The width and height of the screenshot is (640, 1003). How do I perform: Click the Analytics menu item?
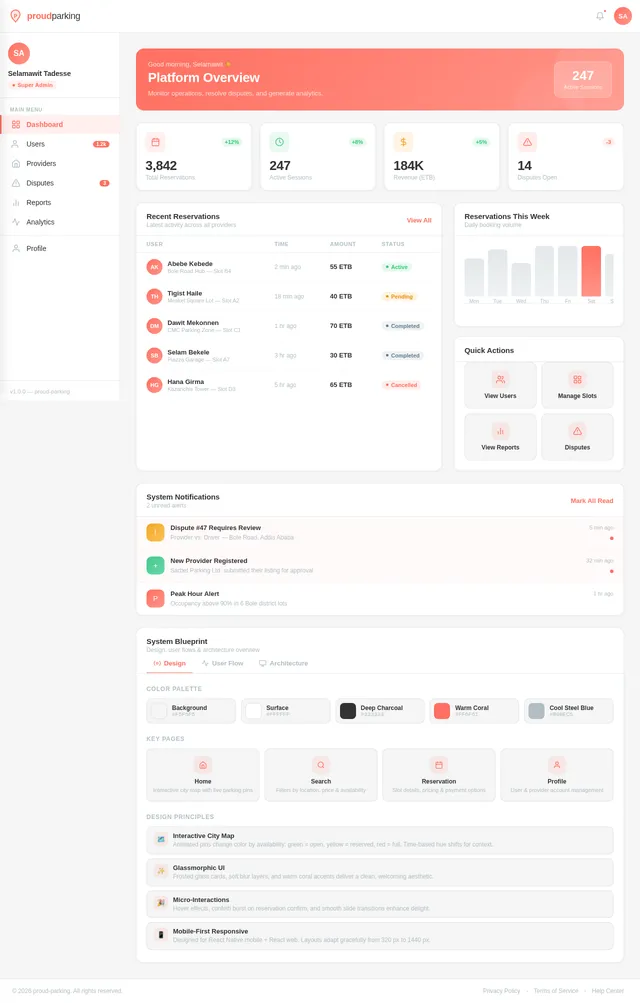coord(60,222)
